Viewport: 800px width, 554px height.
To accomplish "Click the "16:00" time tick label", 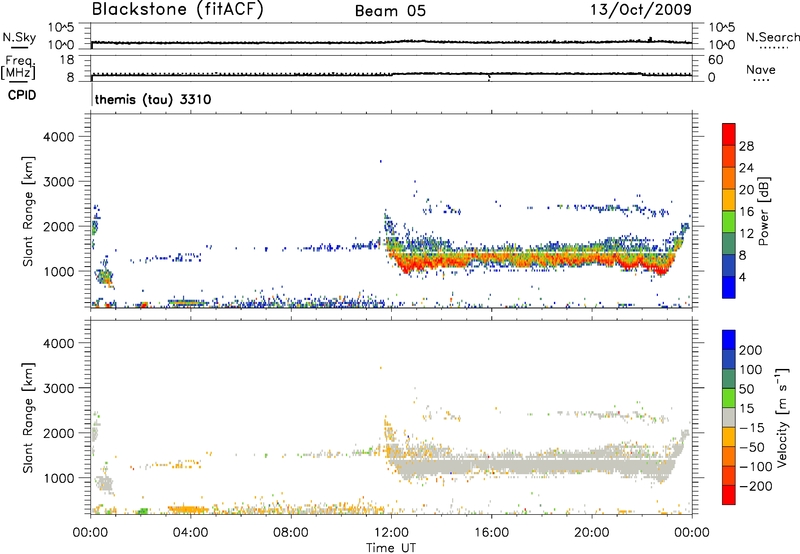I will [x=491, y=533].
